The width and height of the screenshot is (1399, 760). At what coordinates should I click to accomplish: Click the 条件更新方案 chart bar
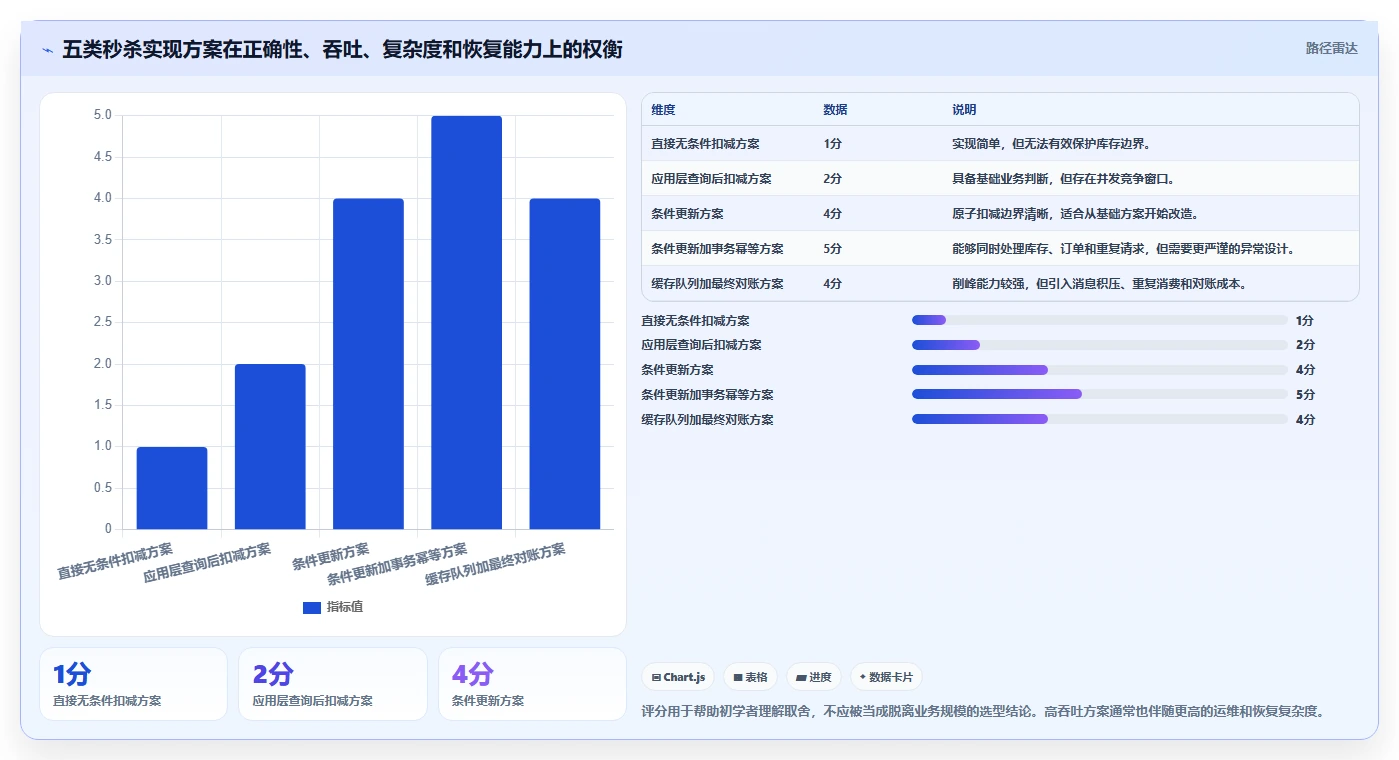click(368, 364)
